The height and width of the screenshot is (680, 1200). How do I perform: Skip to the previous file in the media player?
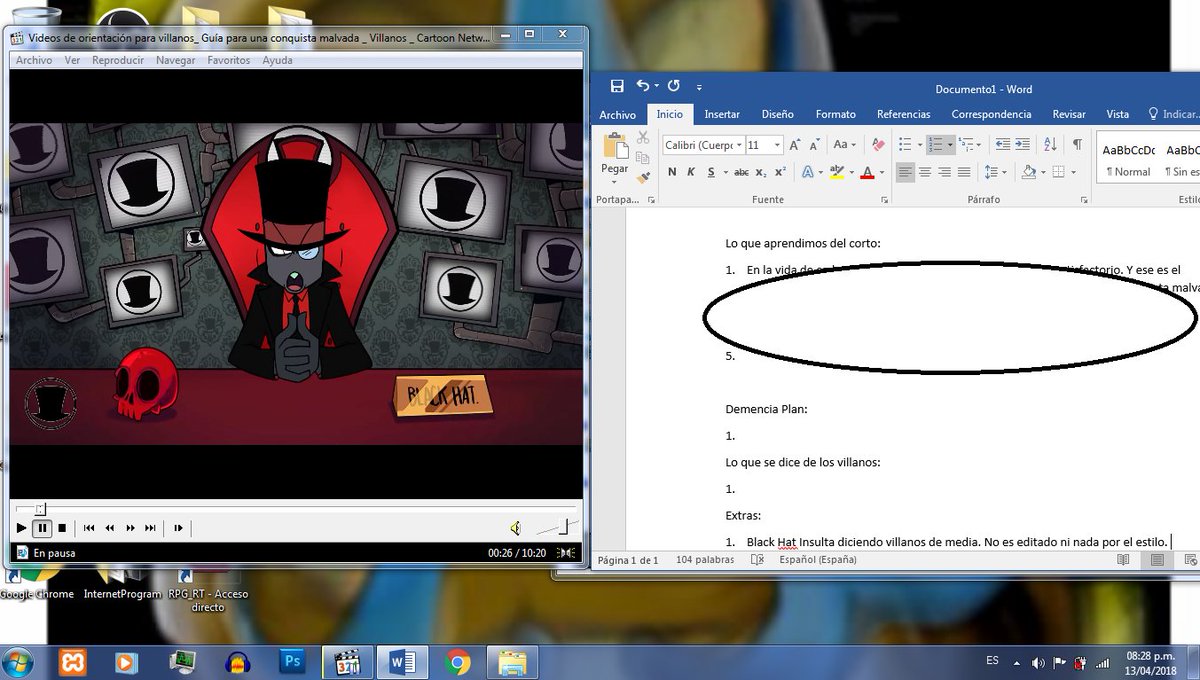89,528
